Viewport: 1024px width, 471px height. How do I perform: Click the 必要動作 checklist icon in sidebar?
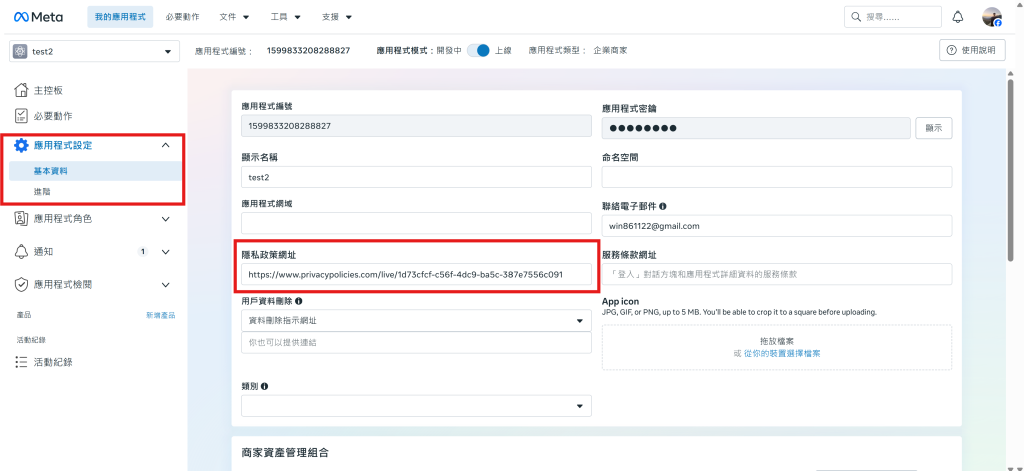(x=21, y=116)
